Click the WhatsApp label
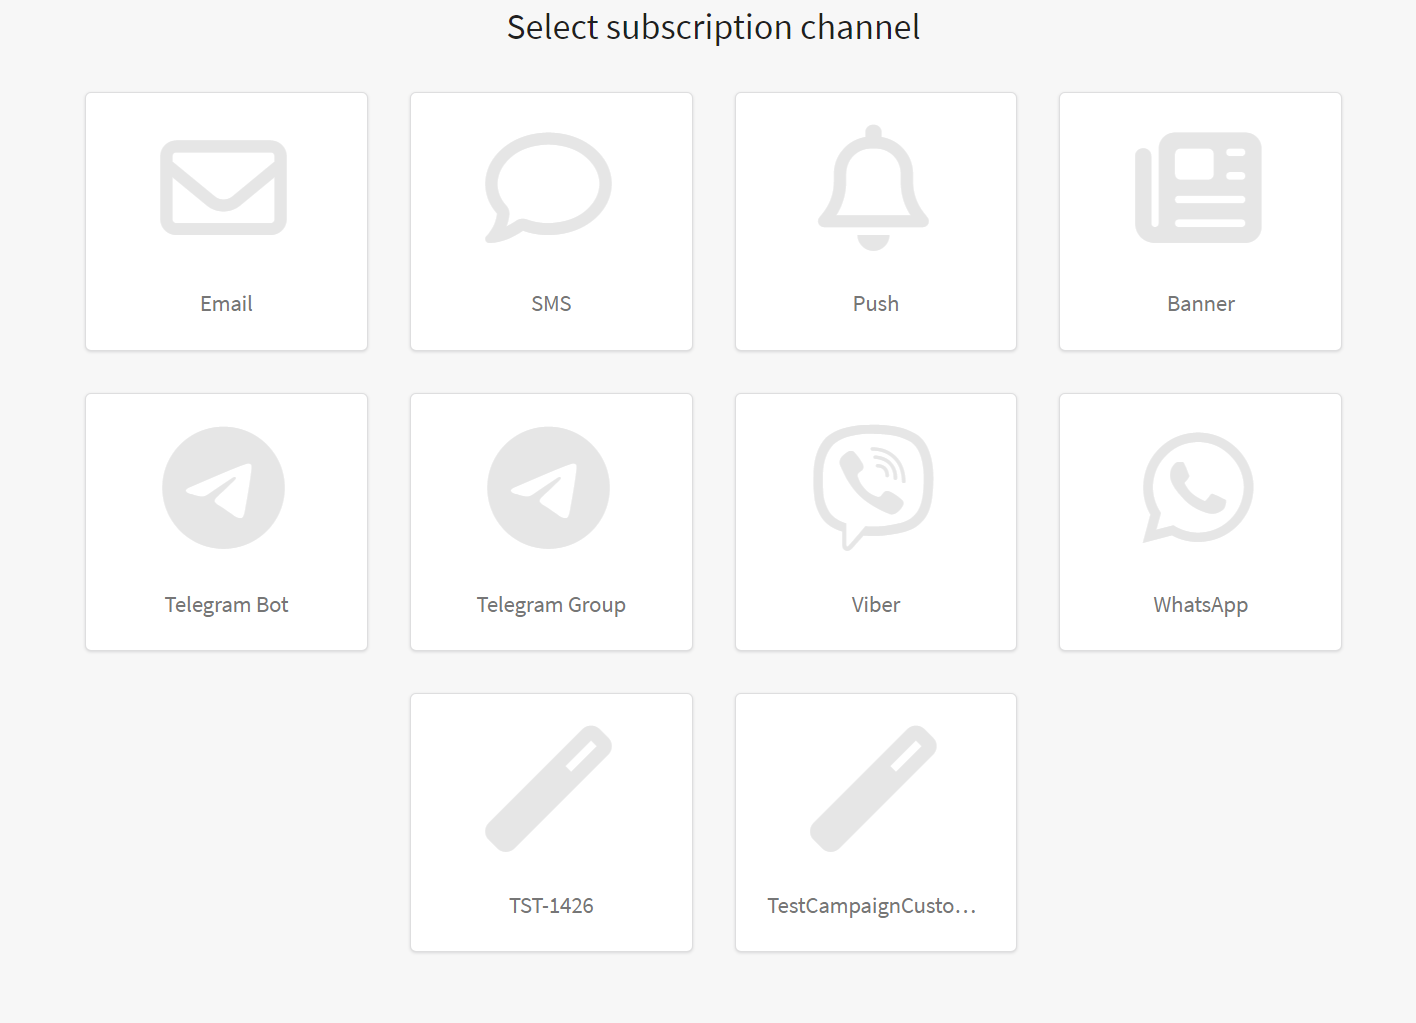The width and height of the screenshot is (1416, 1023). point(1201,605)
